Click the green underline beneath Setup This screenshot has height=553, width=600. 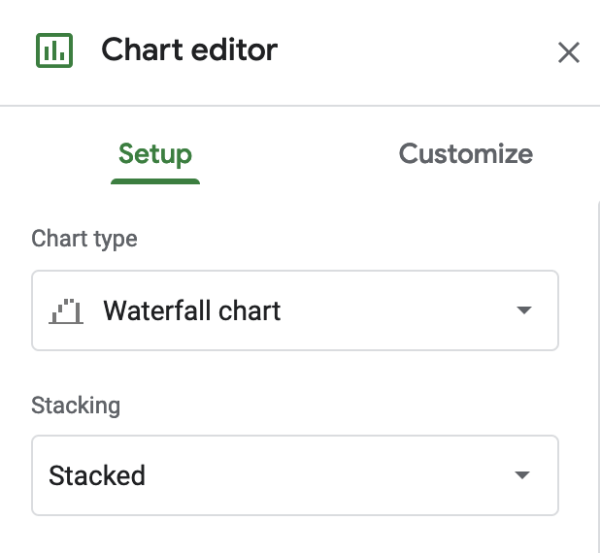click(155, 181)
